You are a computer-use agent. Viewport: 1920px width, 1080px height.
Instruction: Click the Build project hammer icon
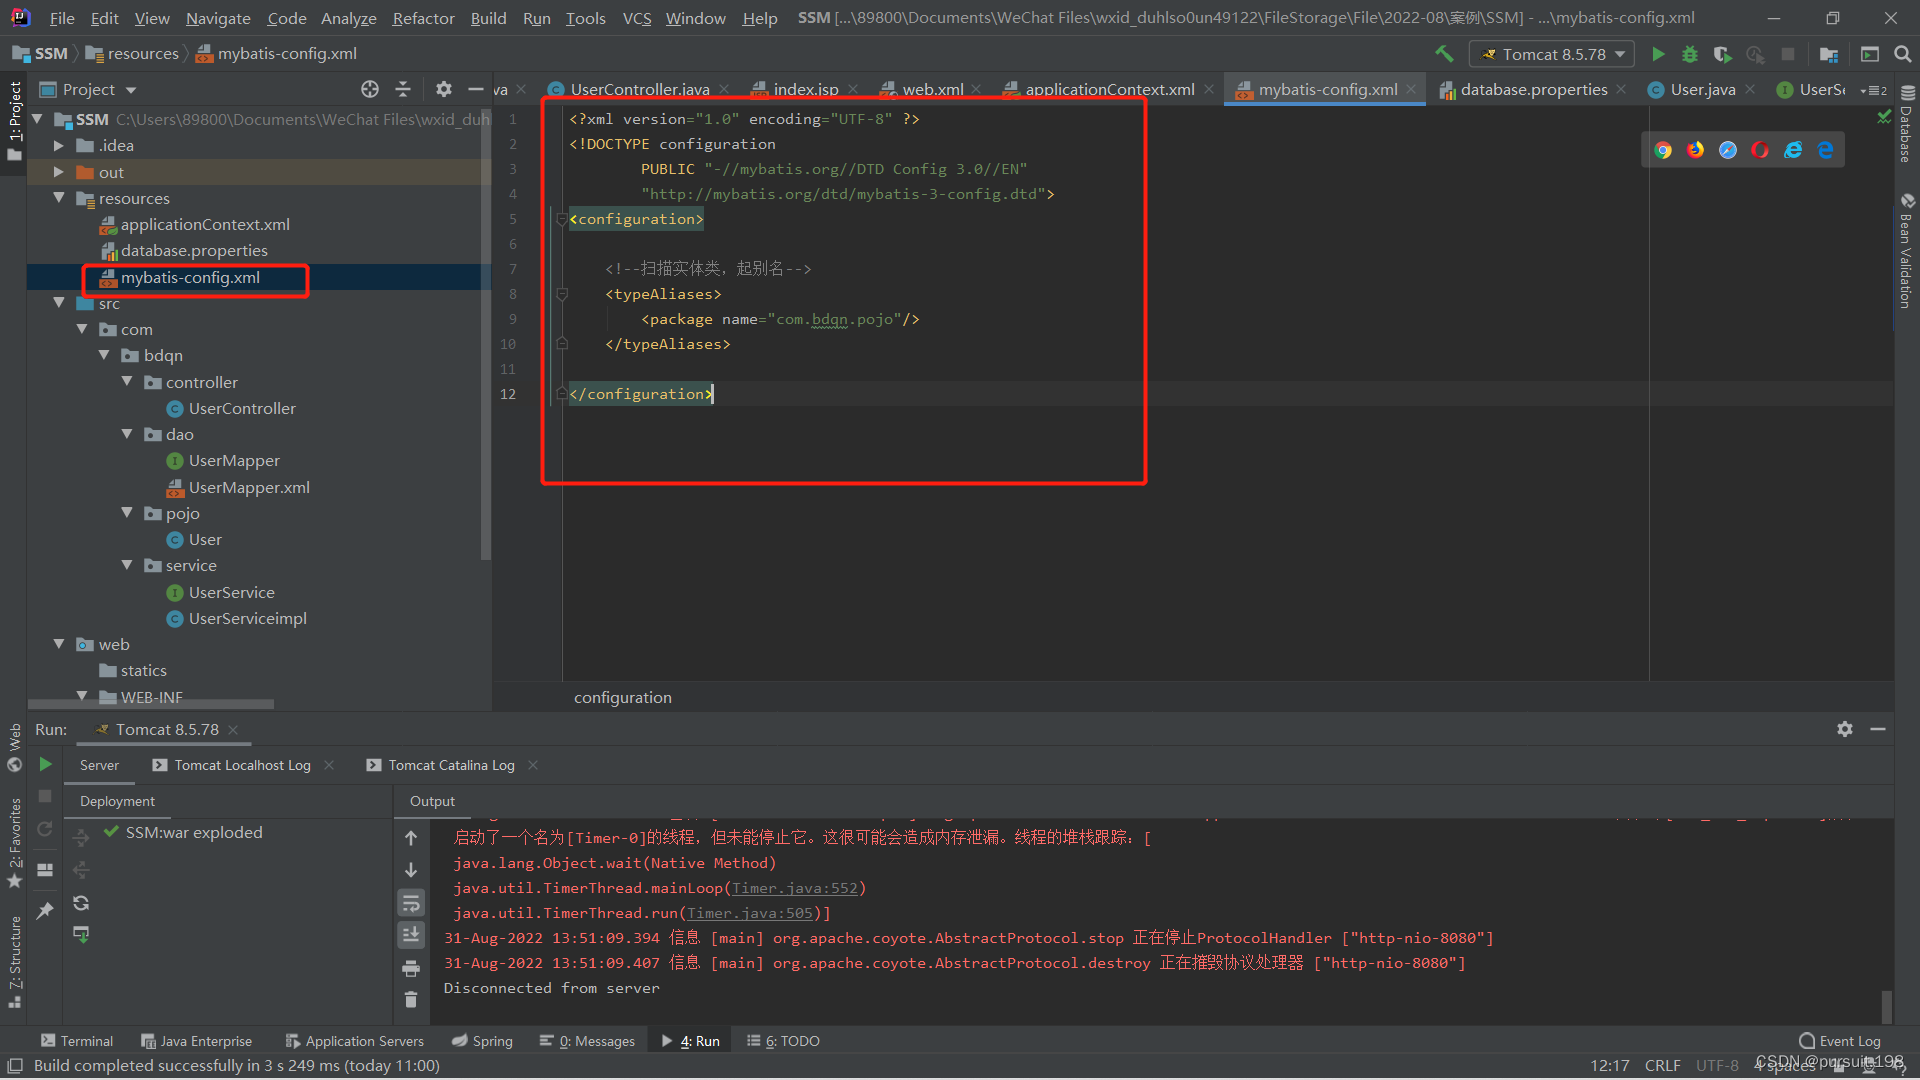coord(1444,54)
